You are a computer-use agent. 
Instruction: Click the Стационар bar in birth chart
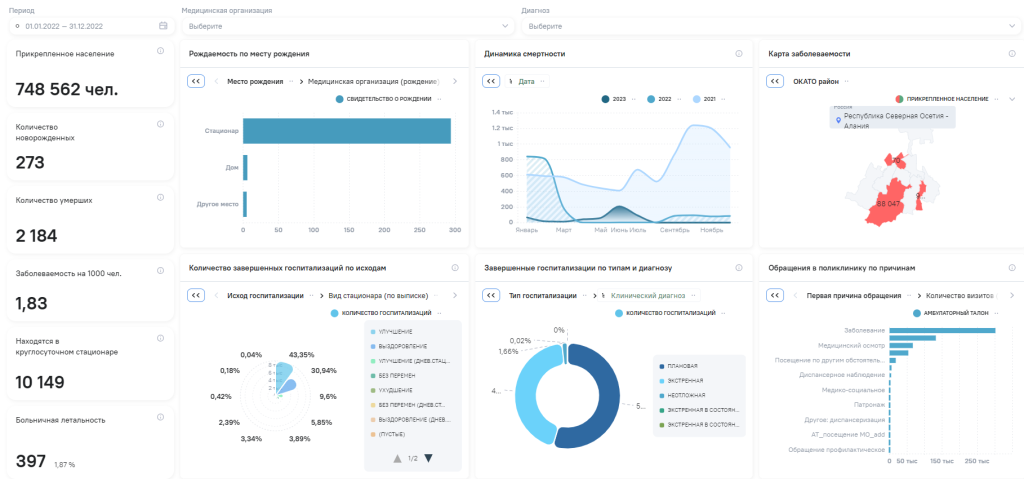click(346, 131)
